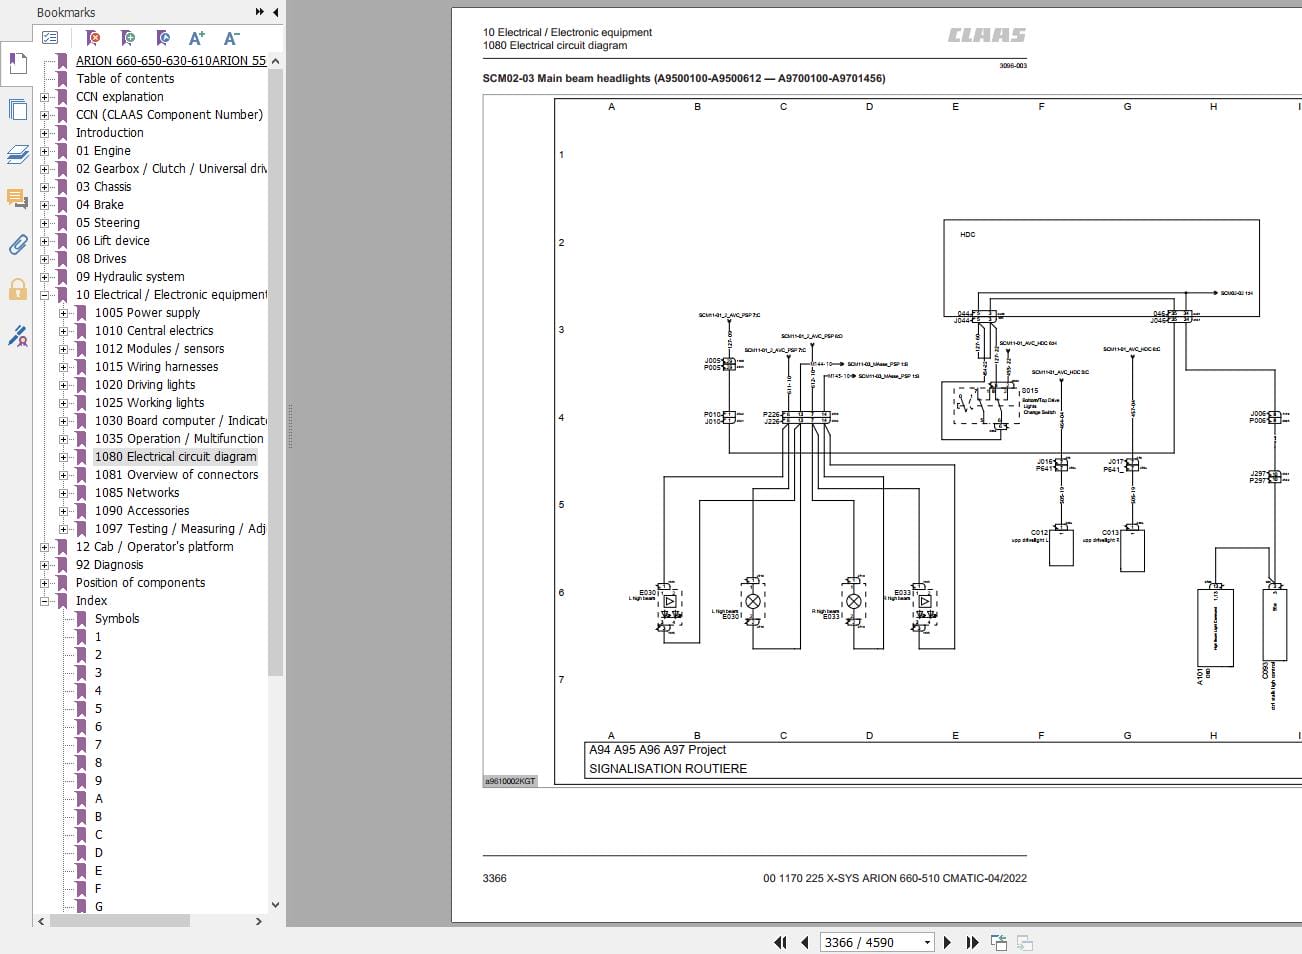Open the Symbols index bookmark

click(117, 619)
